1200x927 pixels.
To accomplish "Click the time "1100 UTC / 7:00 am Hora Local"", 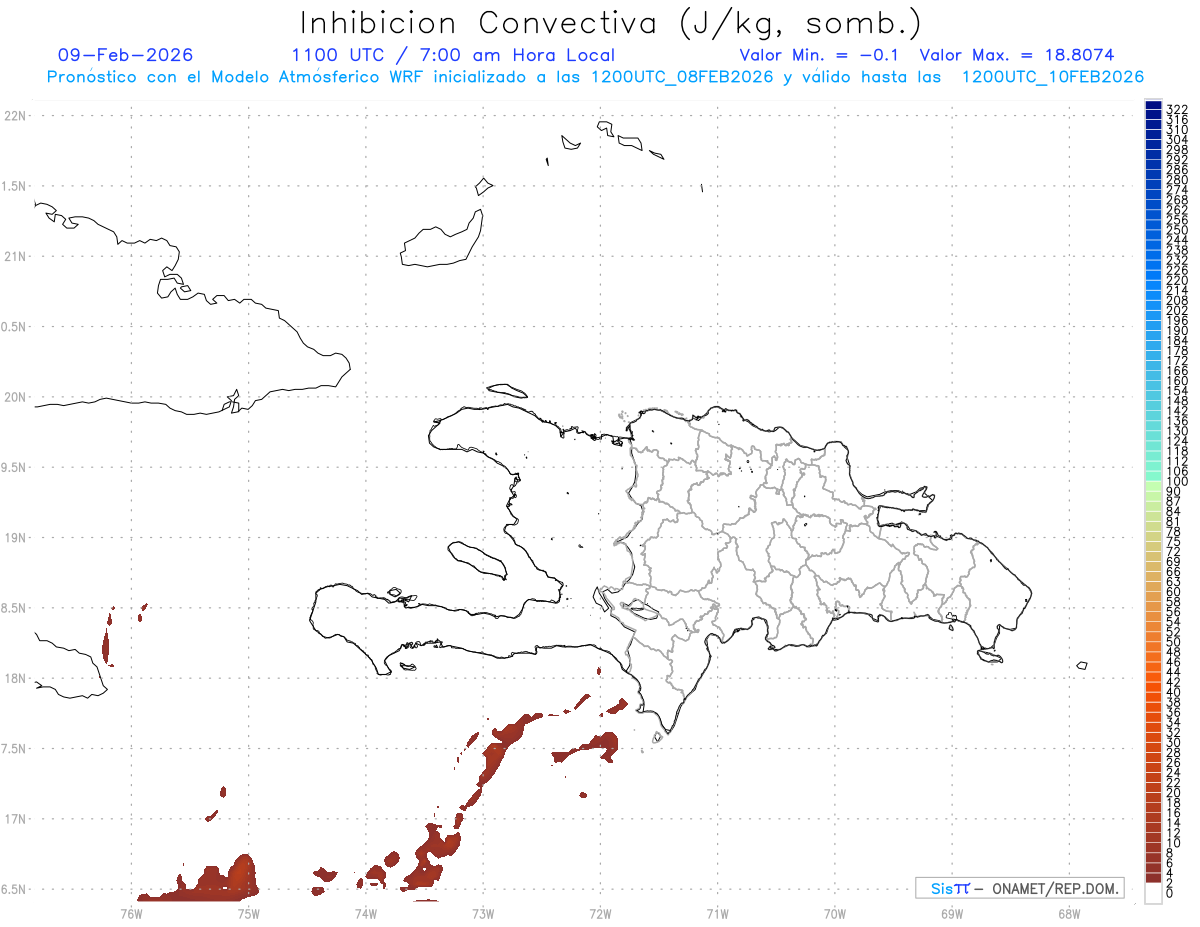I will point(453,55).
